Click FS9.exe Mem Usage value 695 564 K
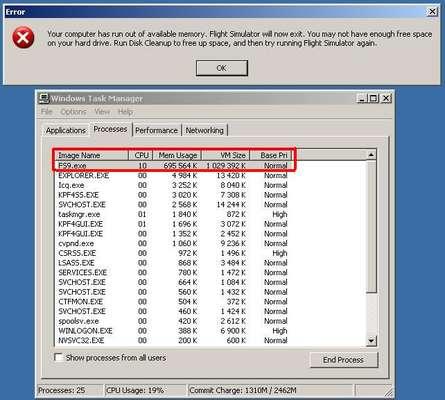 pyautogui.click(x=180, y=166)
